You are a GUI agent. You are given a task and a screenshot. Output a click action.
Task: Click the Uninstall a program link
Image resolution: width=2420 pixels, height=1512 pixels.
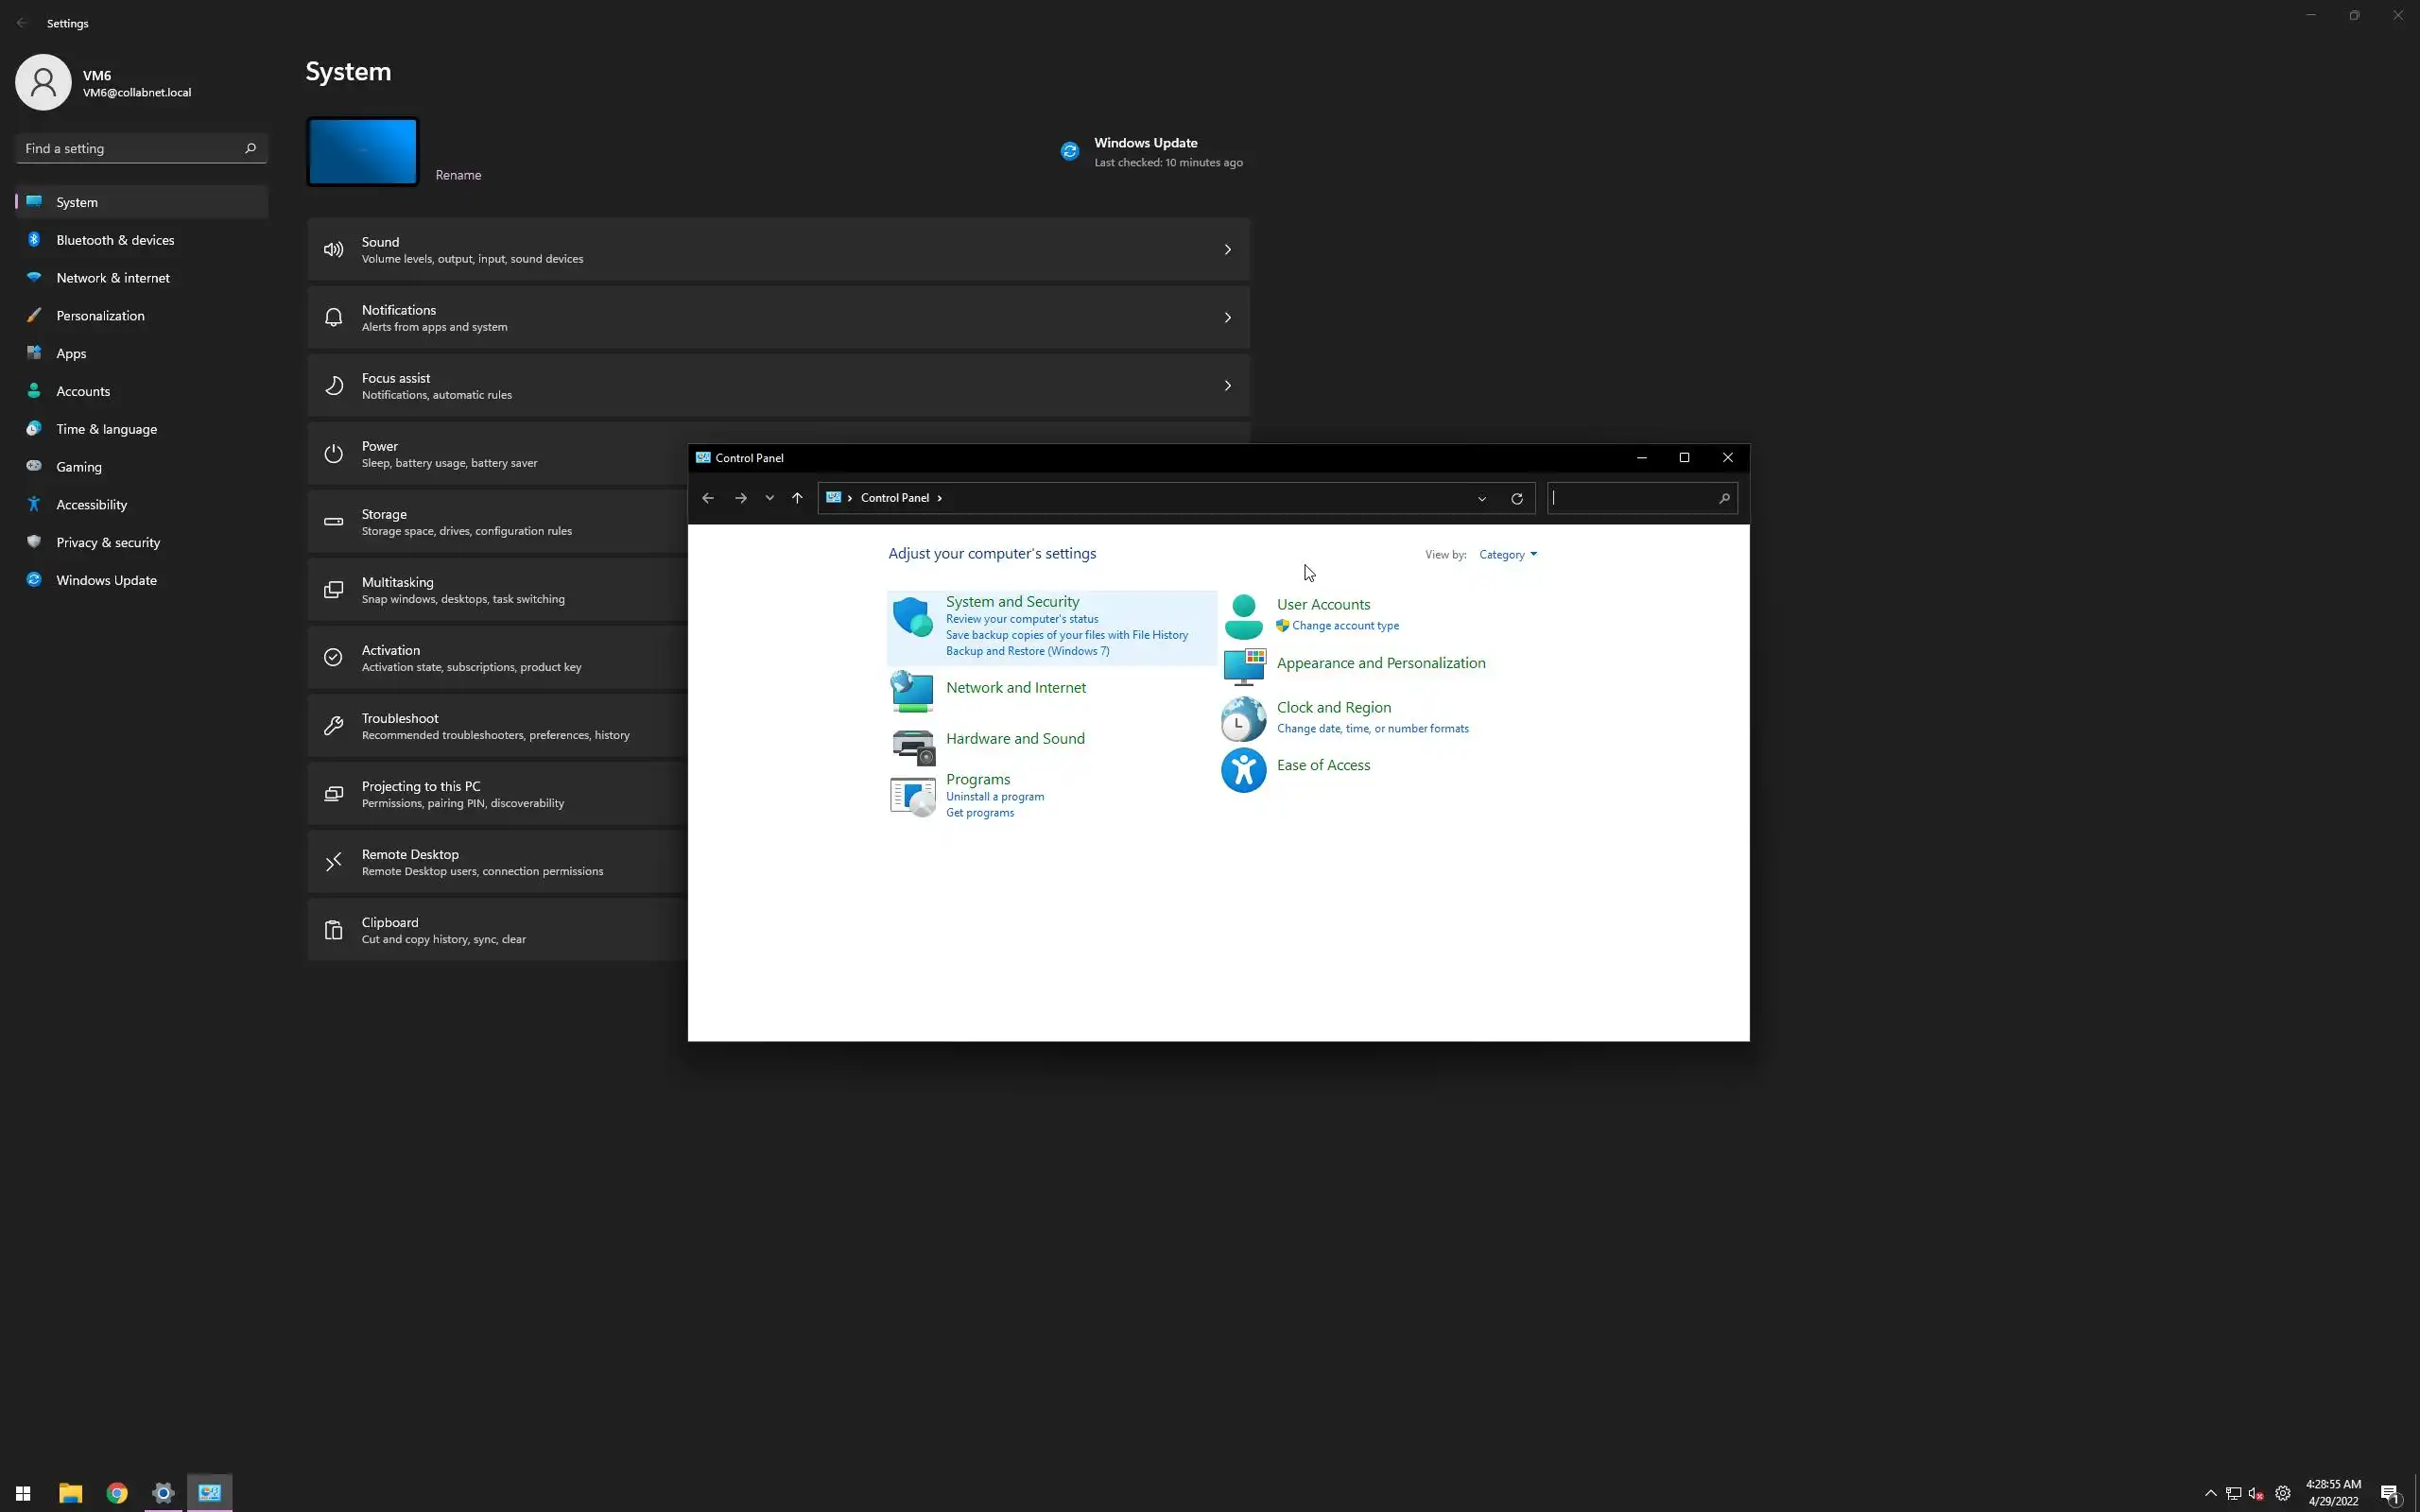[x=994, y=797]
